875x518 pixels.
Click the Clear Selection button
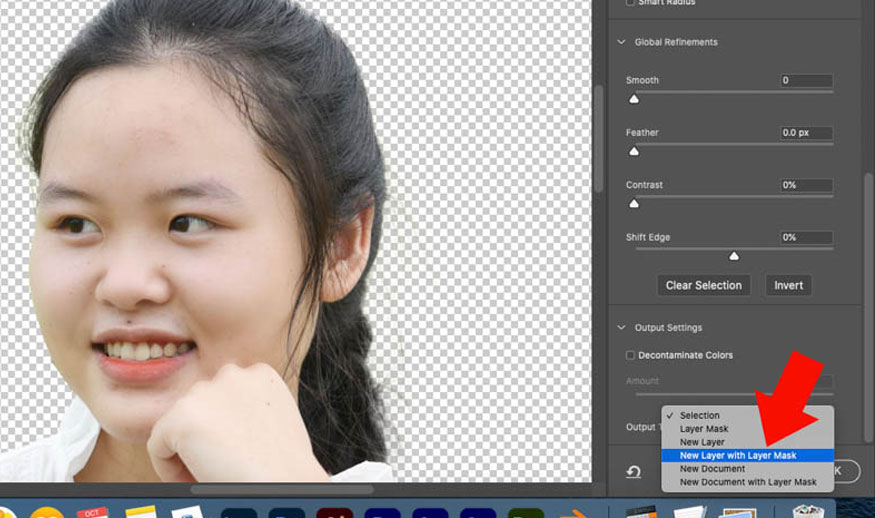coord(704,285)
